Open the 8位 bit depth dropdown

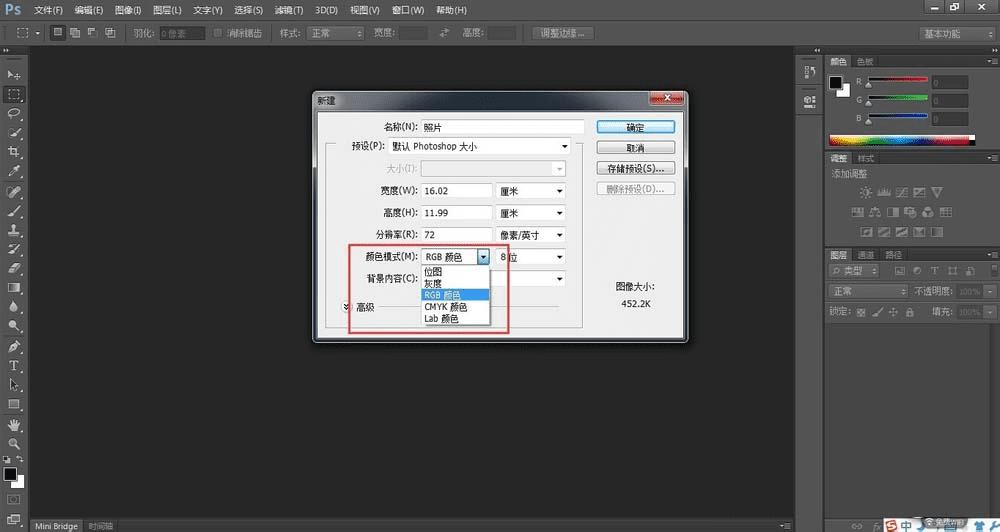coord(531,257)
